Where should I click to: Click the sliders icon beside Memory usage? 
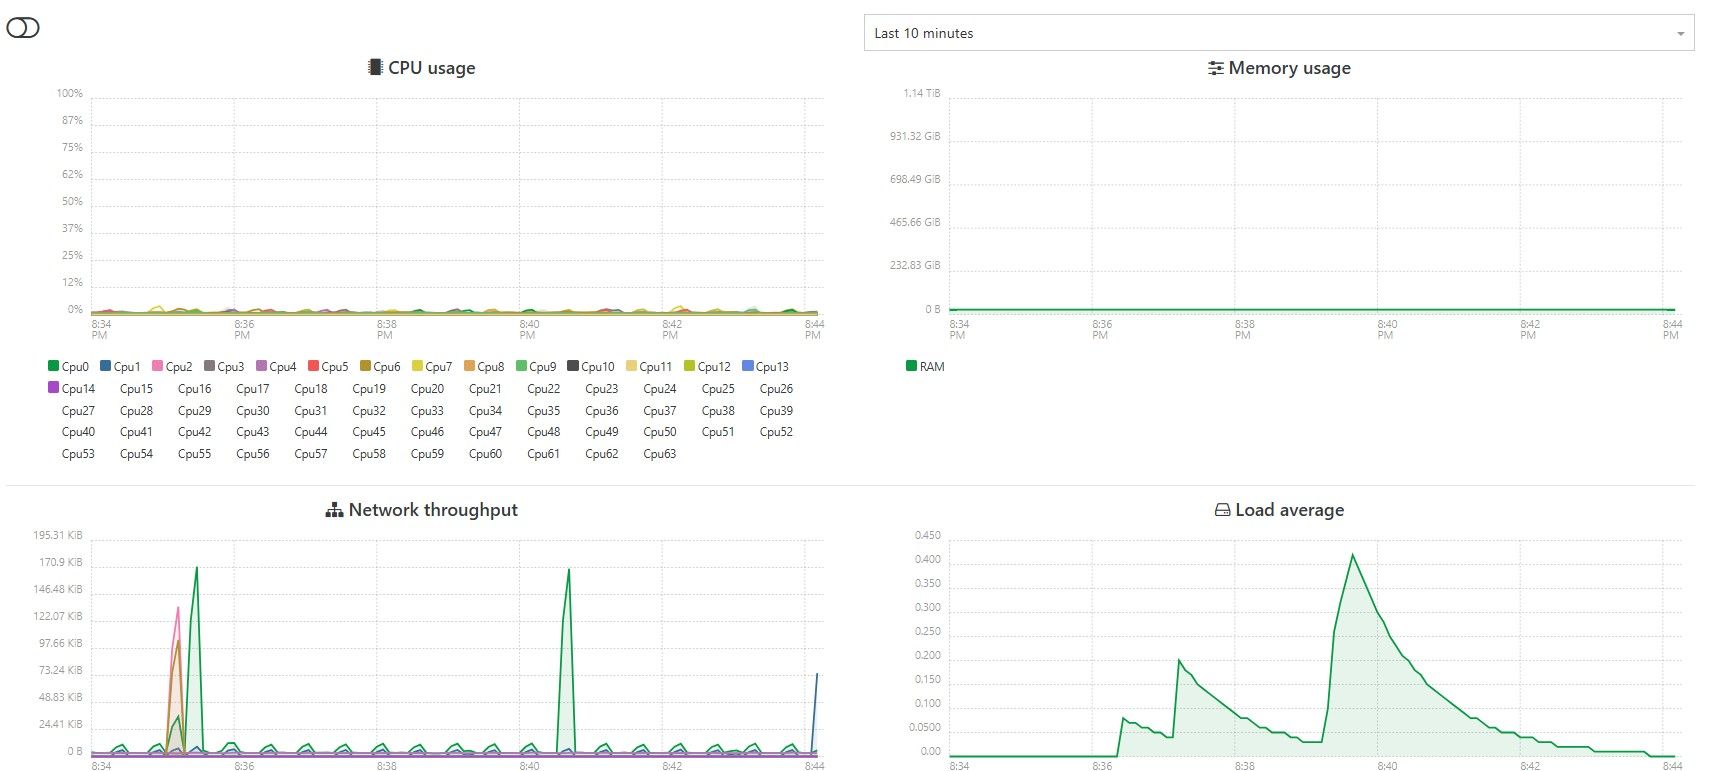[1215, 68]
